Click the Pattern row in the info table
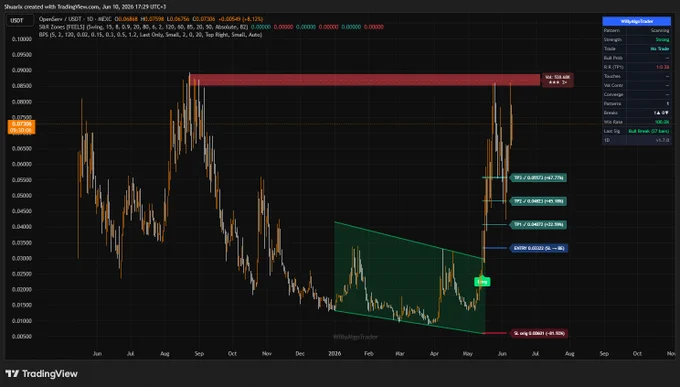The height and width of the screenshot is (387, 680). (636, 30)
